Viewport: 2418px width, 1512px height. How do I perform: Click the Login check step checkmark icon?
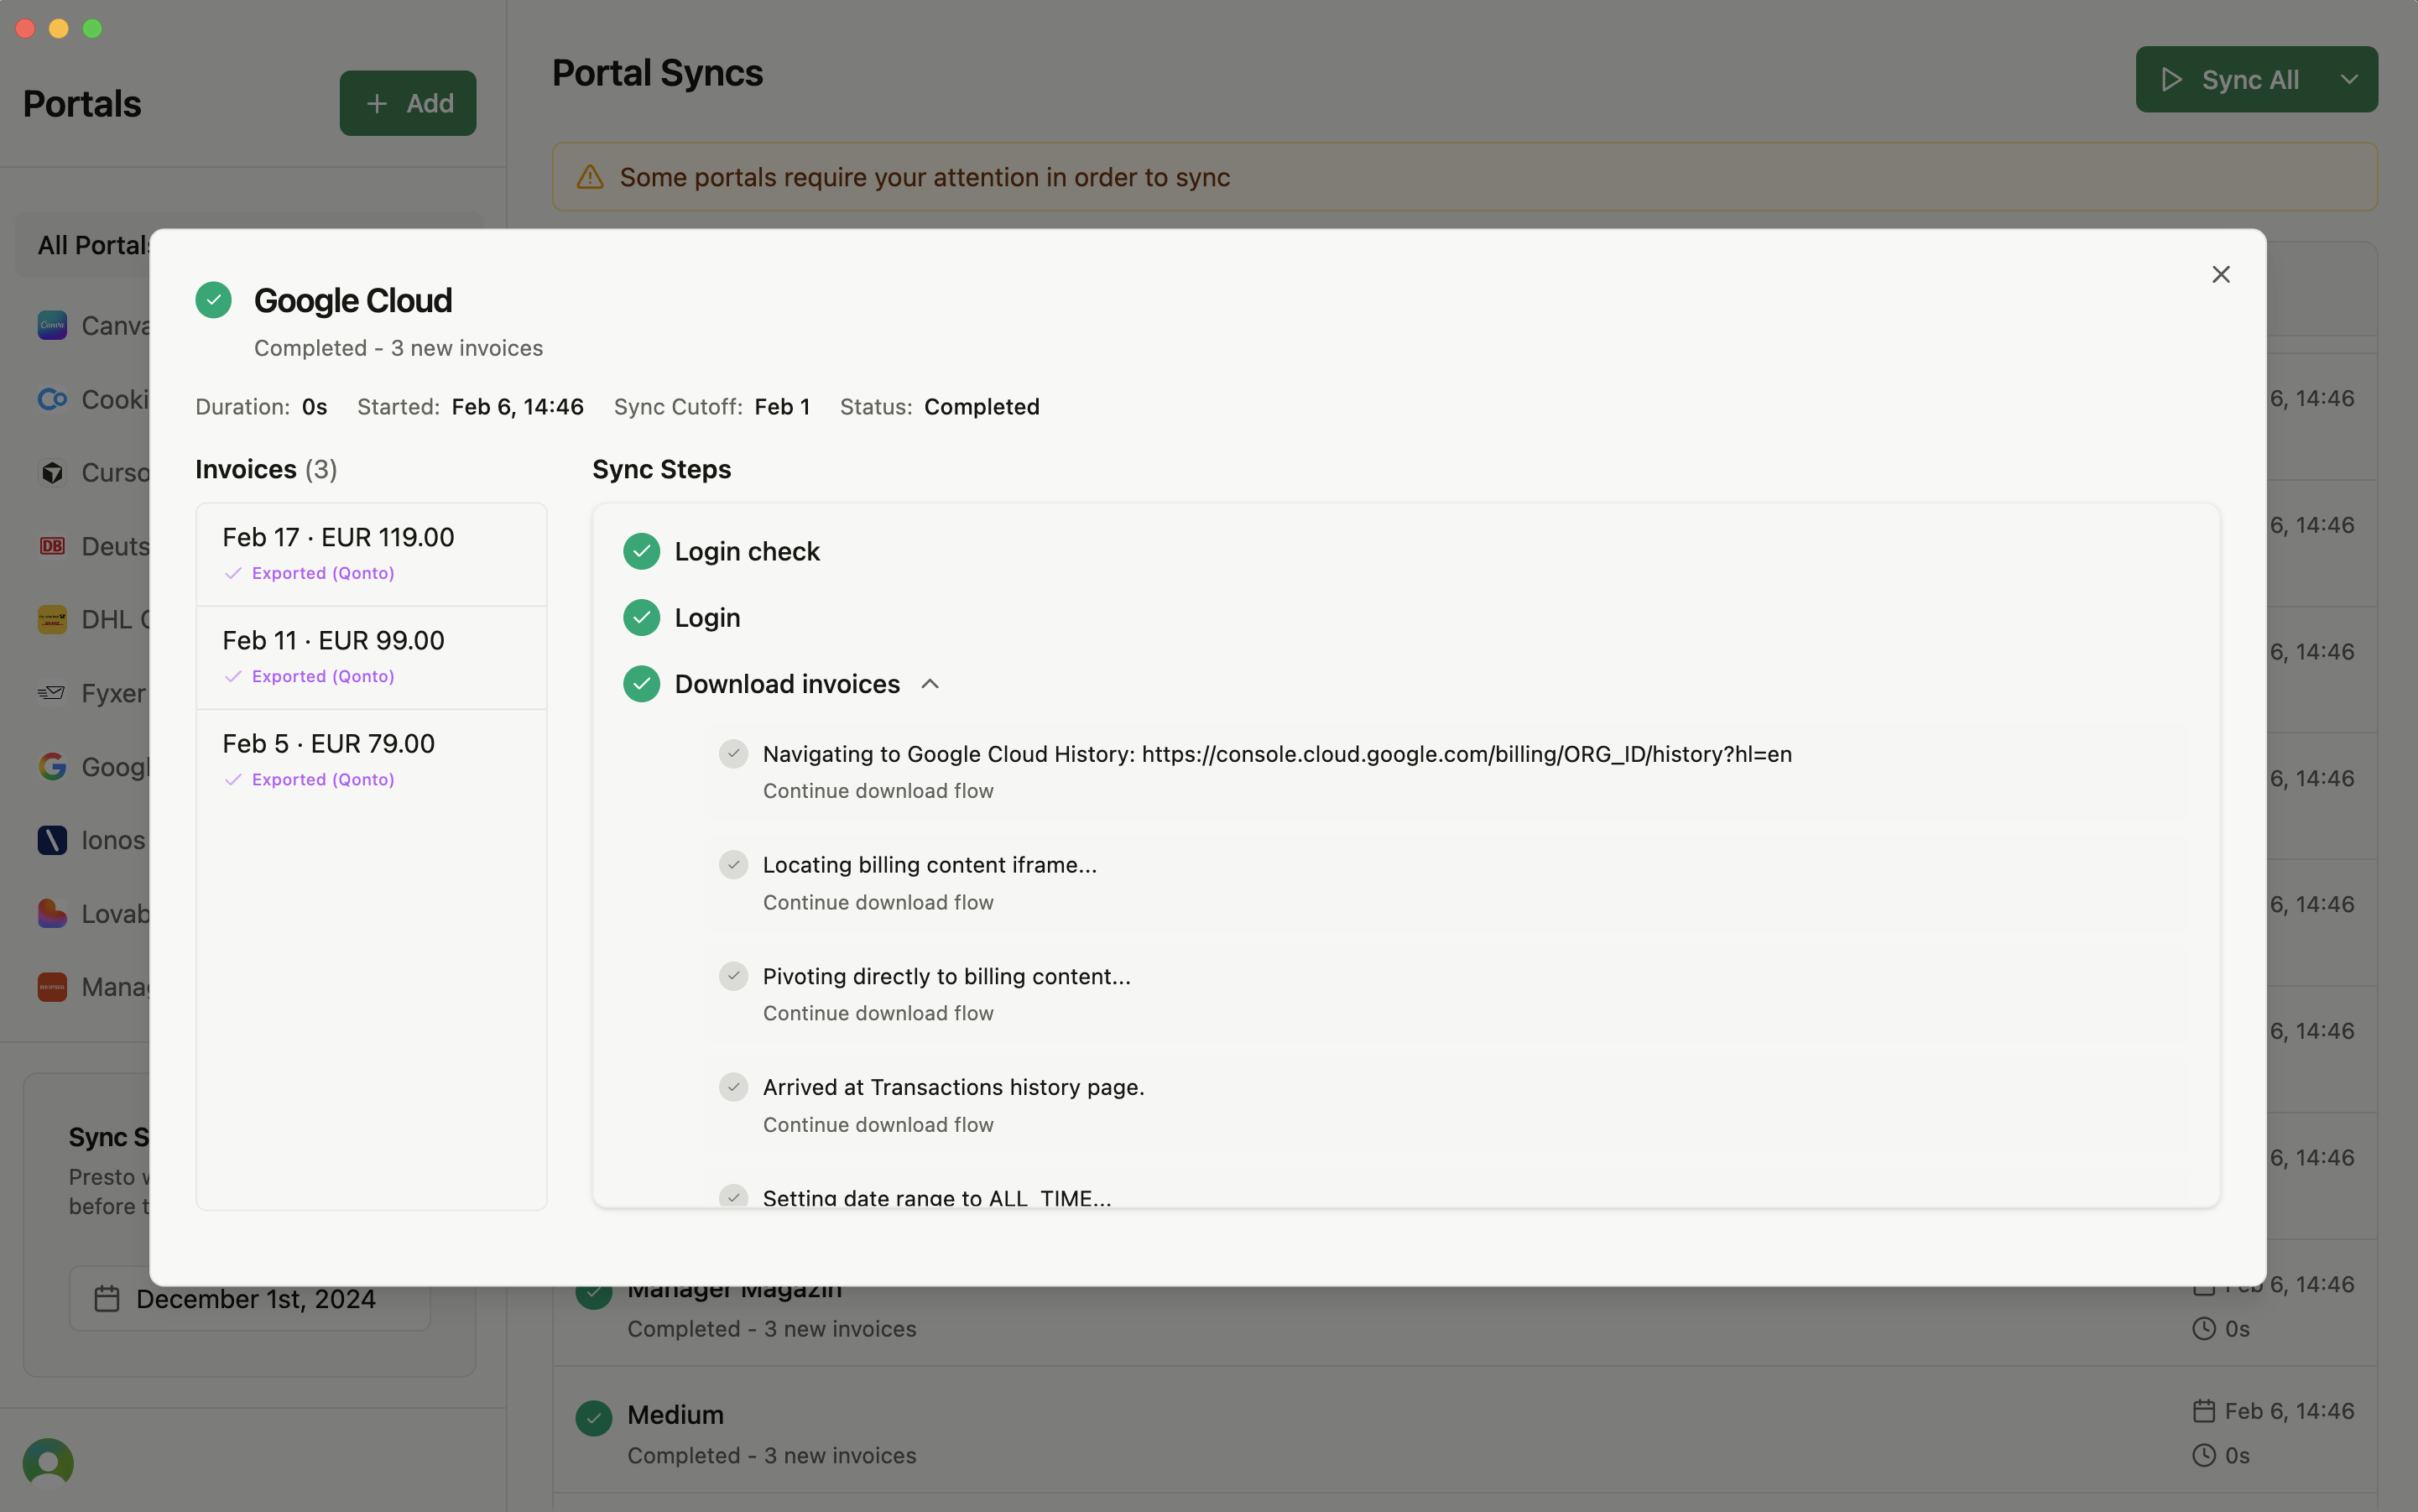pos(641,551)
